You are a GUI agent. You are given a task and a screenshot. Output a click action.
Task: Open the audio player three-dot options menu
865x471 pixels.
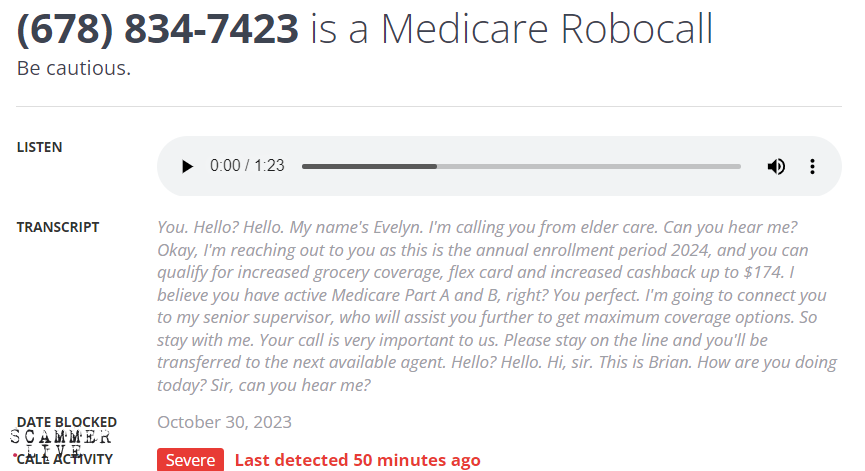click(812, 166)
